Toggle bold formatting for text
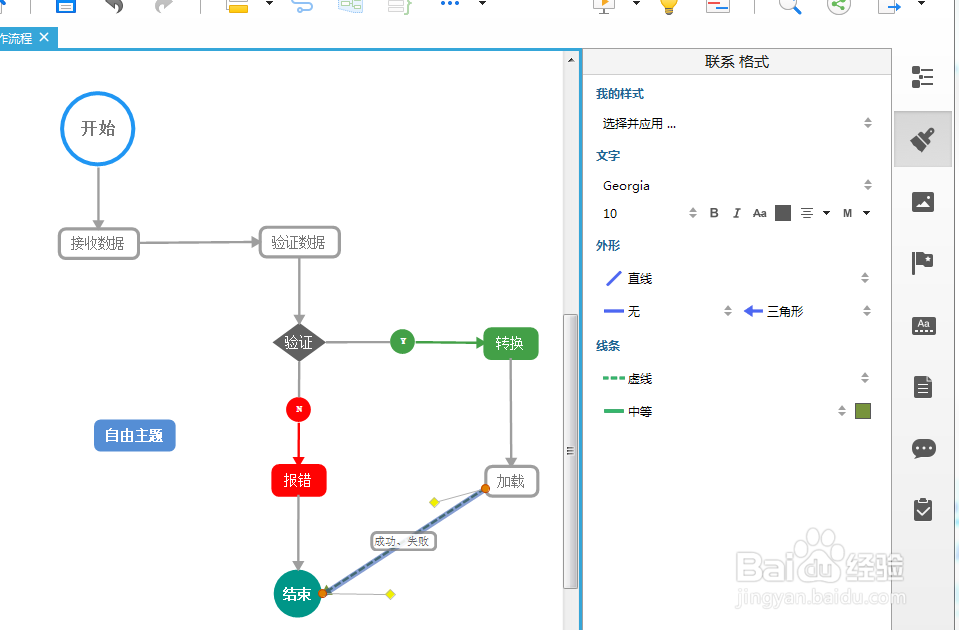The height and width of the screenshot is (630, 959). coord(713,213)
